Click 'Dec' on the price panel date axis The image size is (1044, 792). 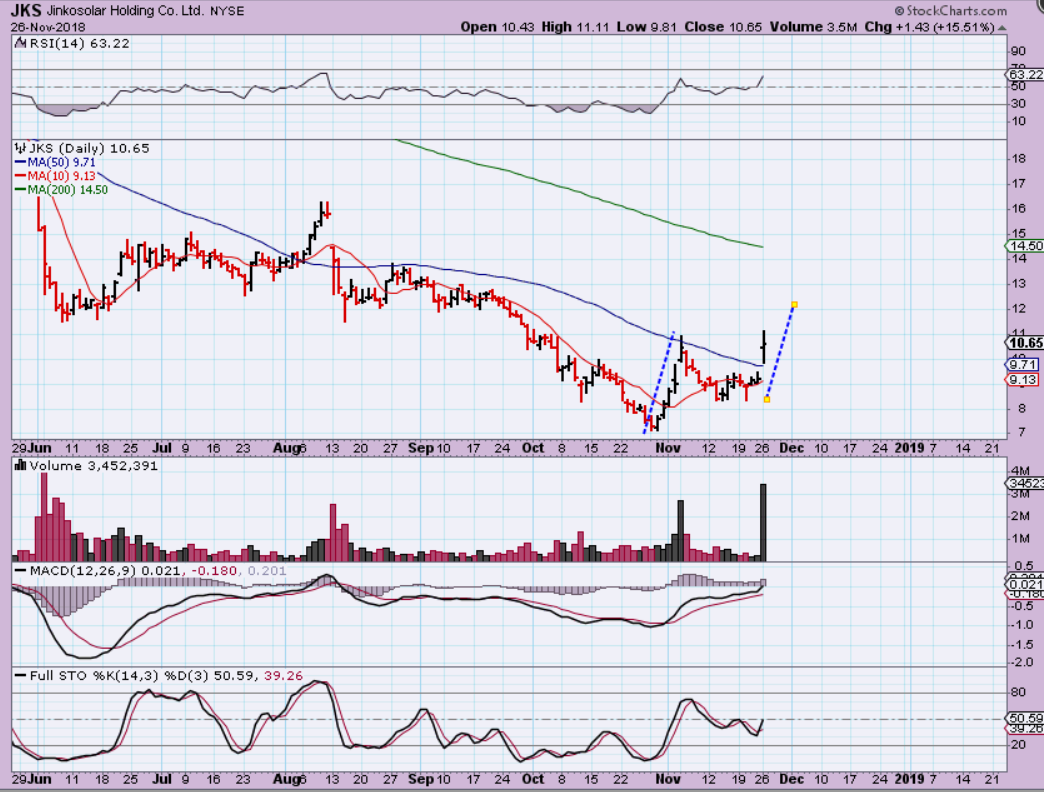(791, 448)
